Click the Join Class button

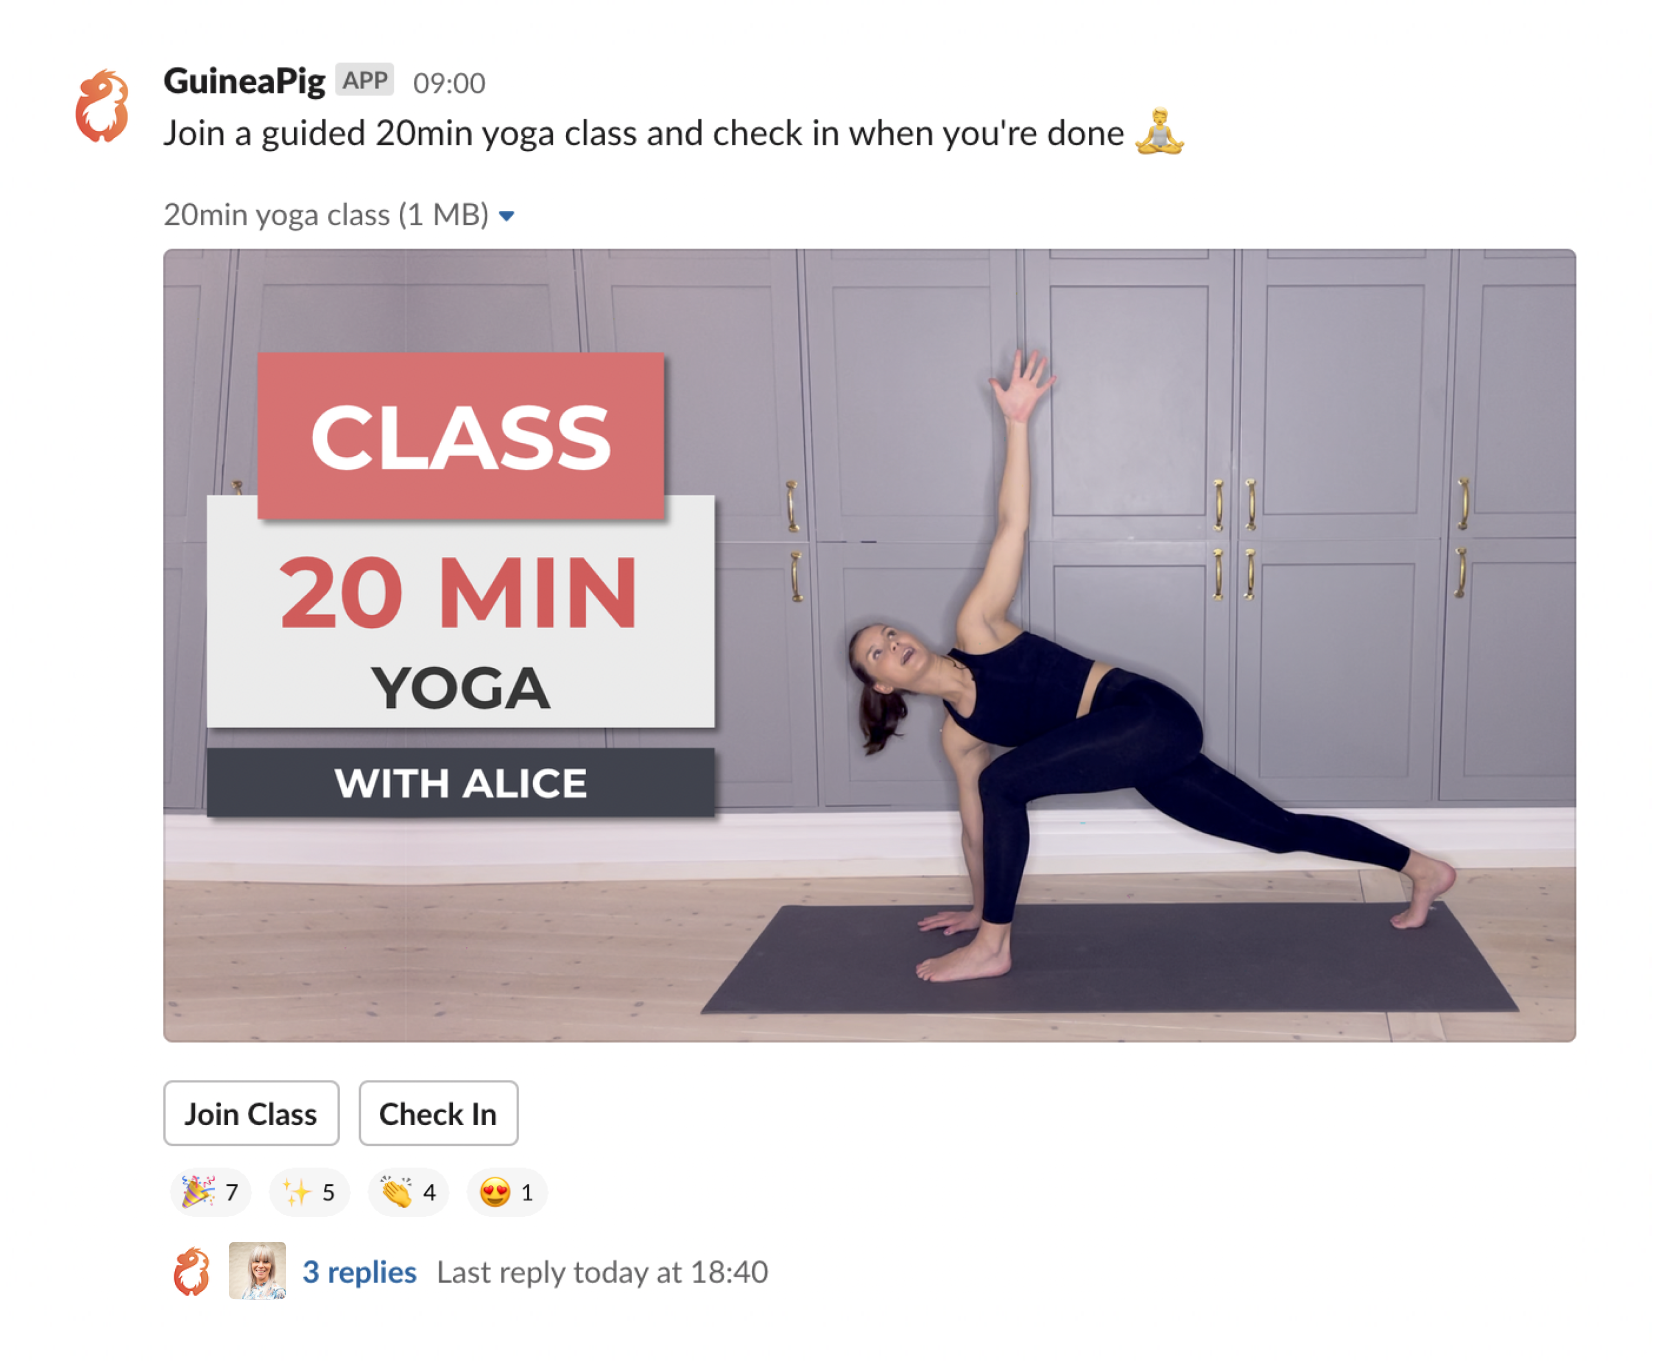pos(251,1113)
